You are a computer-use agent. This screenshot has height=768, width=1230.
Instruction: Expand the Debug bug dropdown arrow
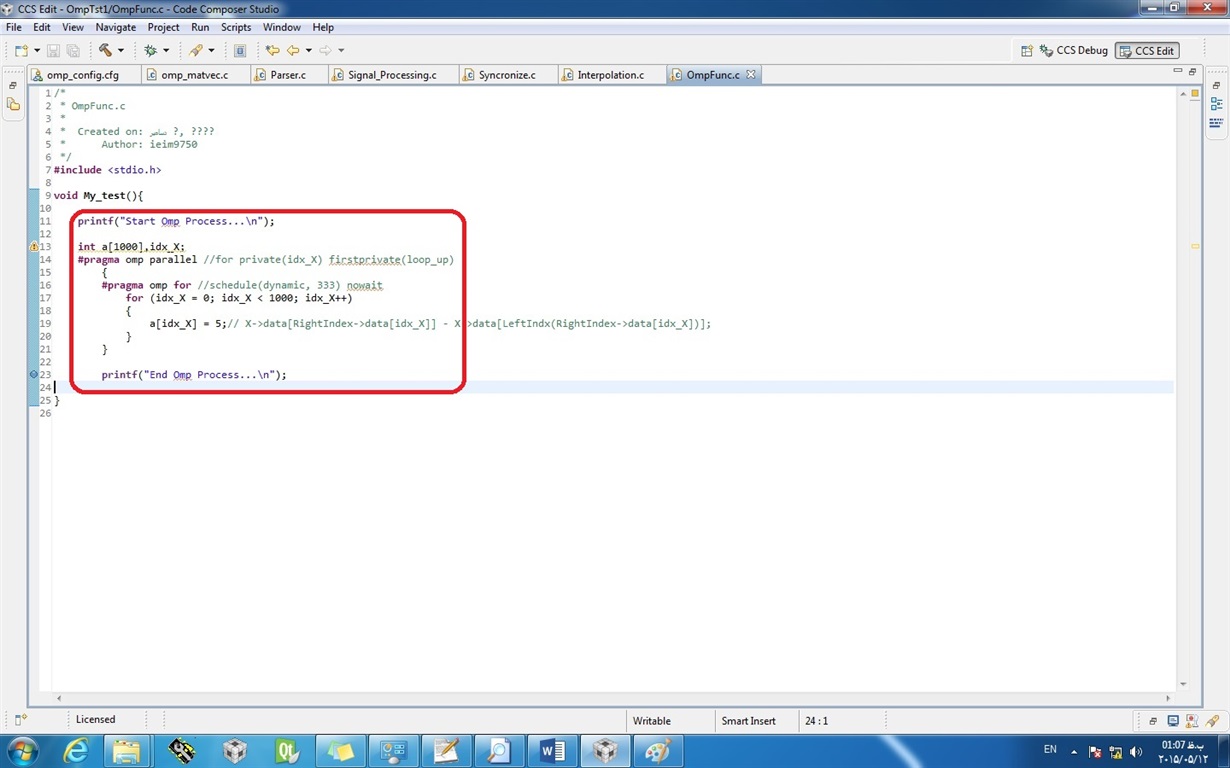coord(166,50)
